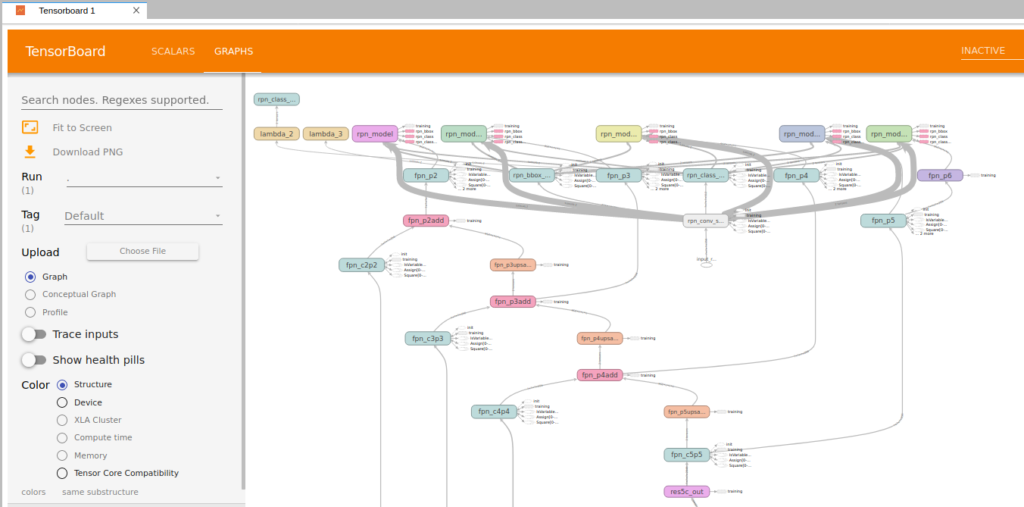Select the lambda_3 graph node
The height and width of the screenshot is (507, 1024).
(325, 134)
